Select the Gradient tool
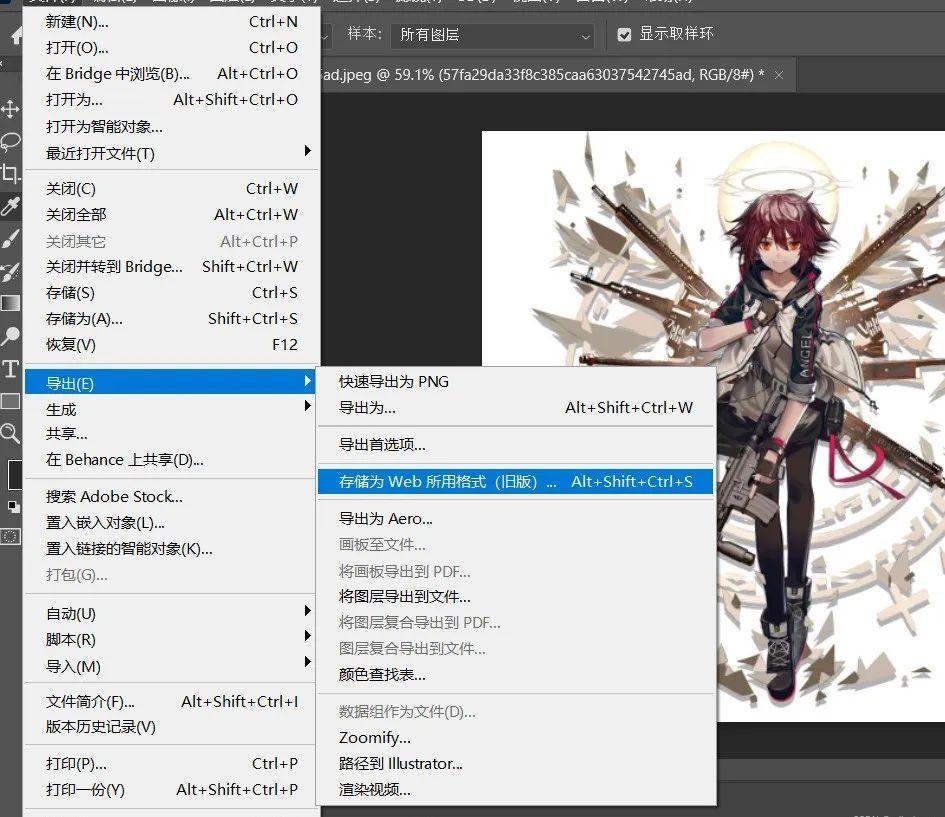The width and height of the screenshot is (945, 817). 10,303
